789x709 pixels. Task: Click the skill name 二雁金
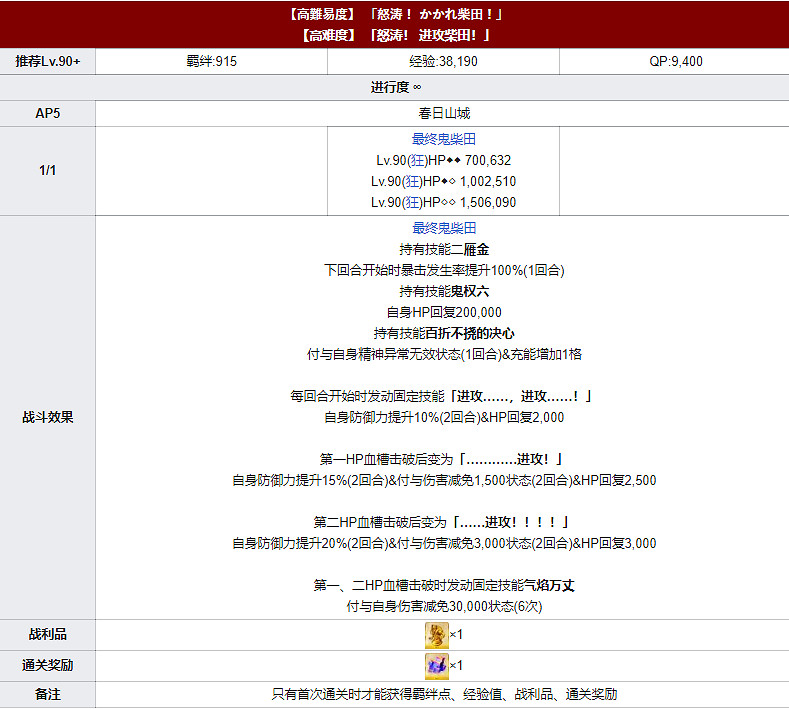[x=469, y=249]
